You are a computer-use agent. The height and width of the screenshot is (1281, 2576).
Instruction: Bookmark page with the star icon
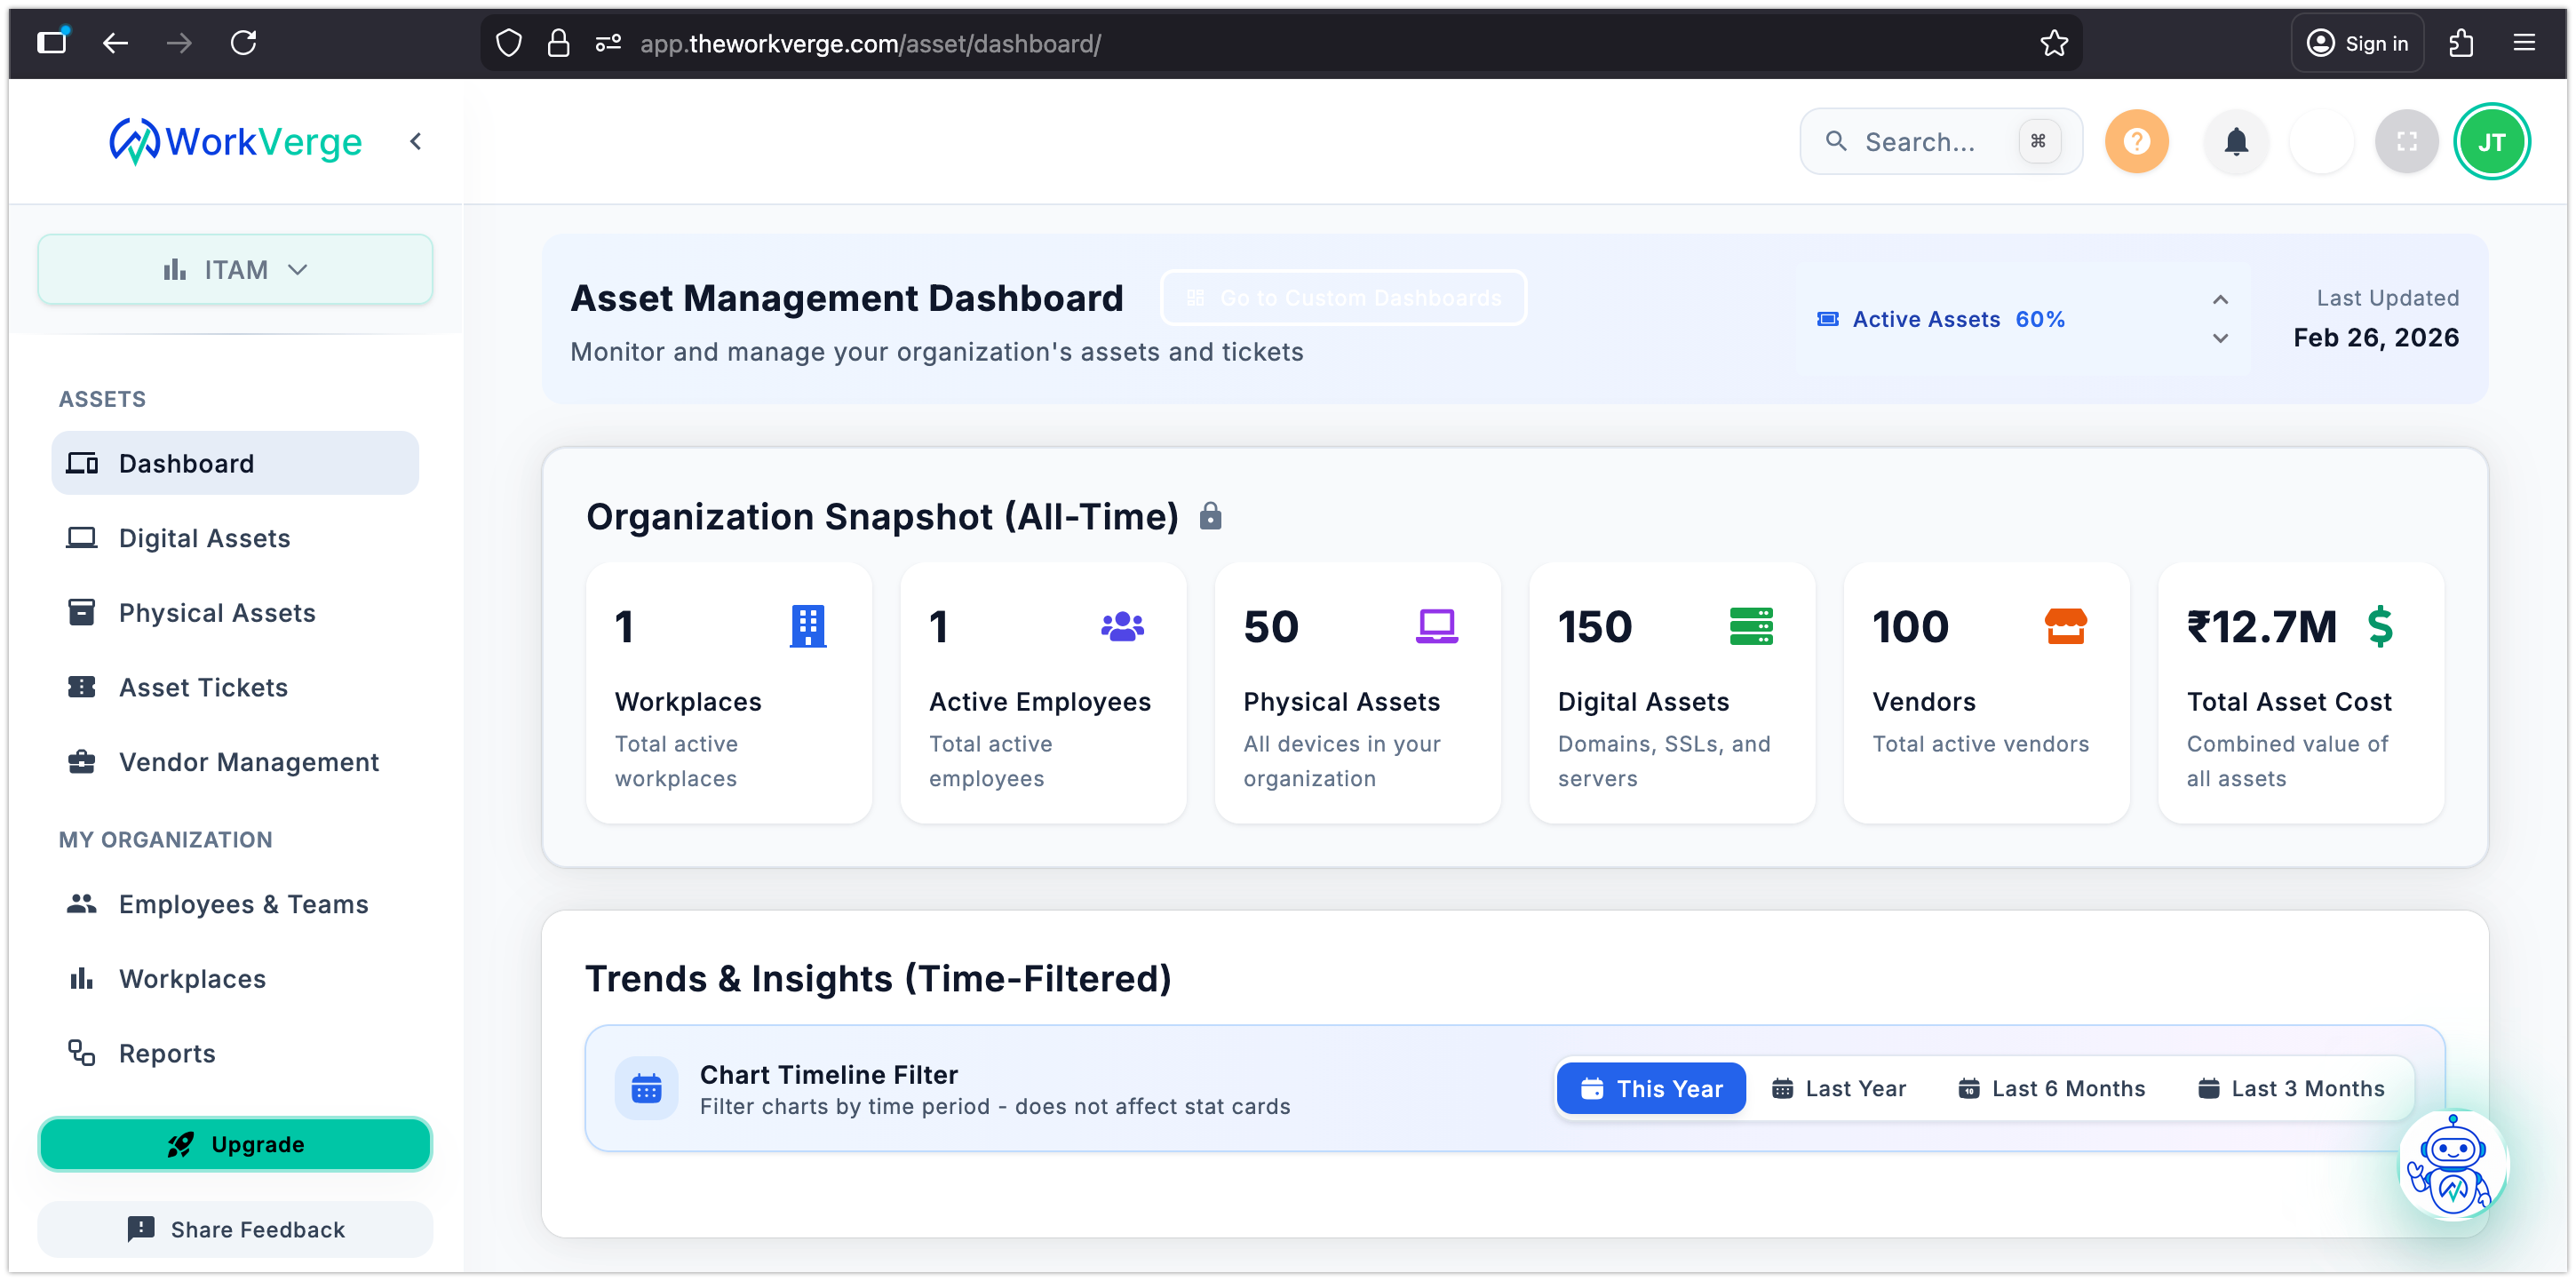click(x=2053, y=43)
